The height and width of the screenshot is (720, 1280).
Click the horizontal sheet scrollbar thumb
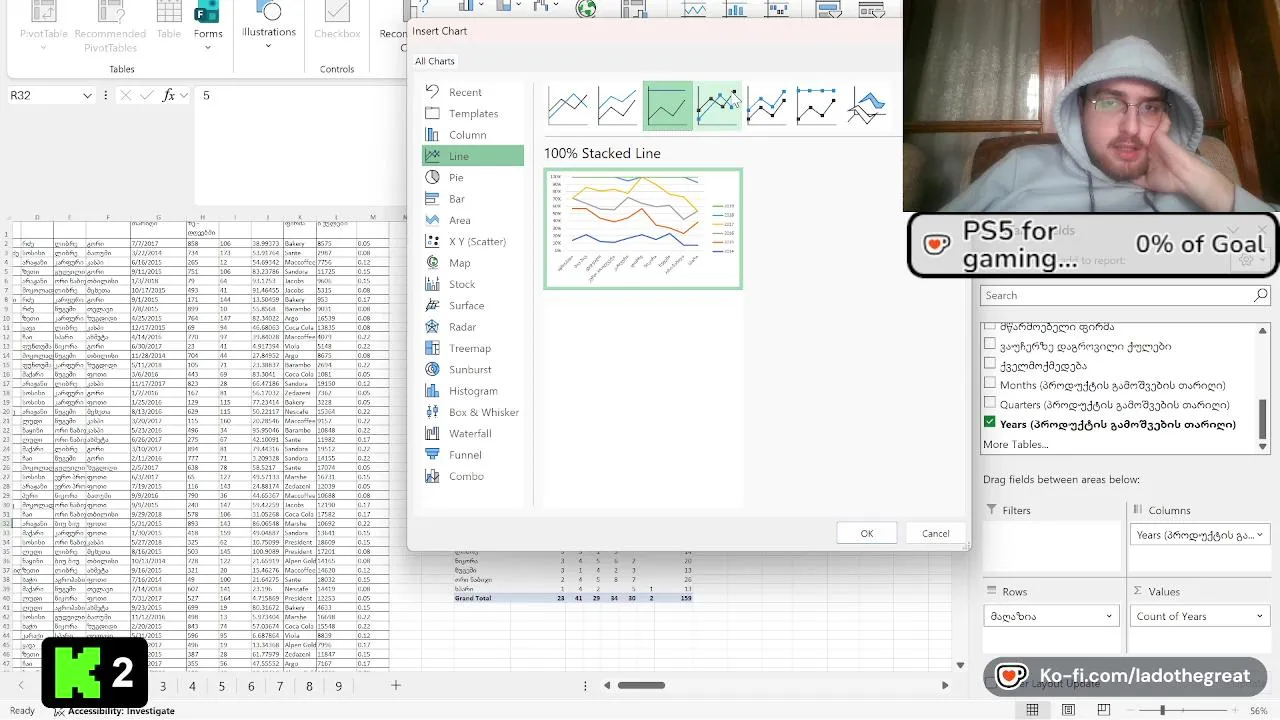(x=641, y=685)
